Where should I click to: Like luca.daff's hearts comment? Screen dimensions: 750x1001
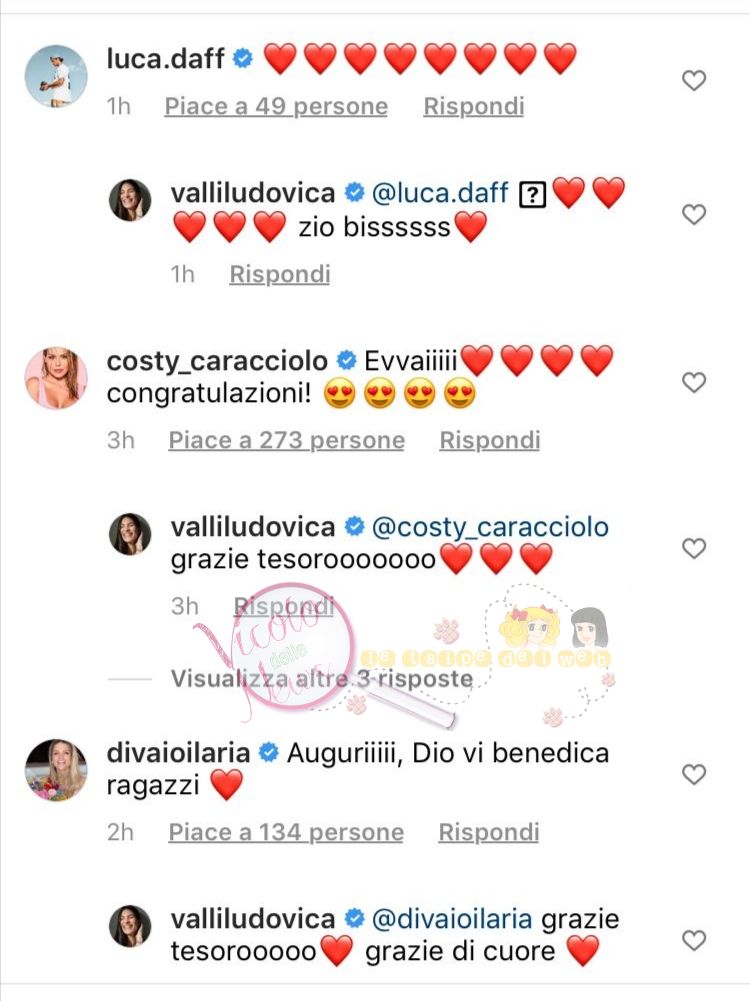click(694, 80)
